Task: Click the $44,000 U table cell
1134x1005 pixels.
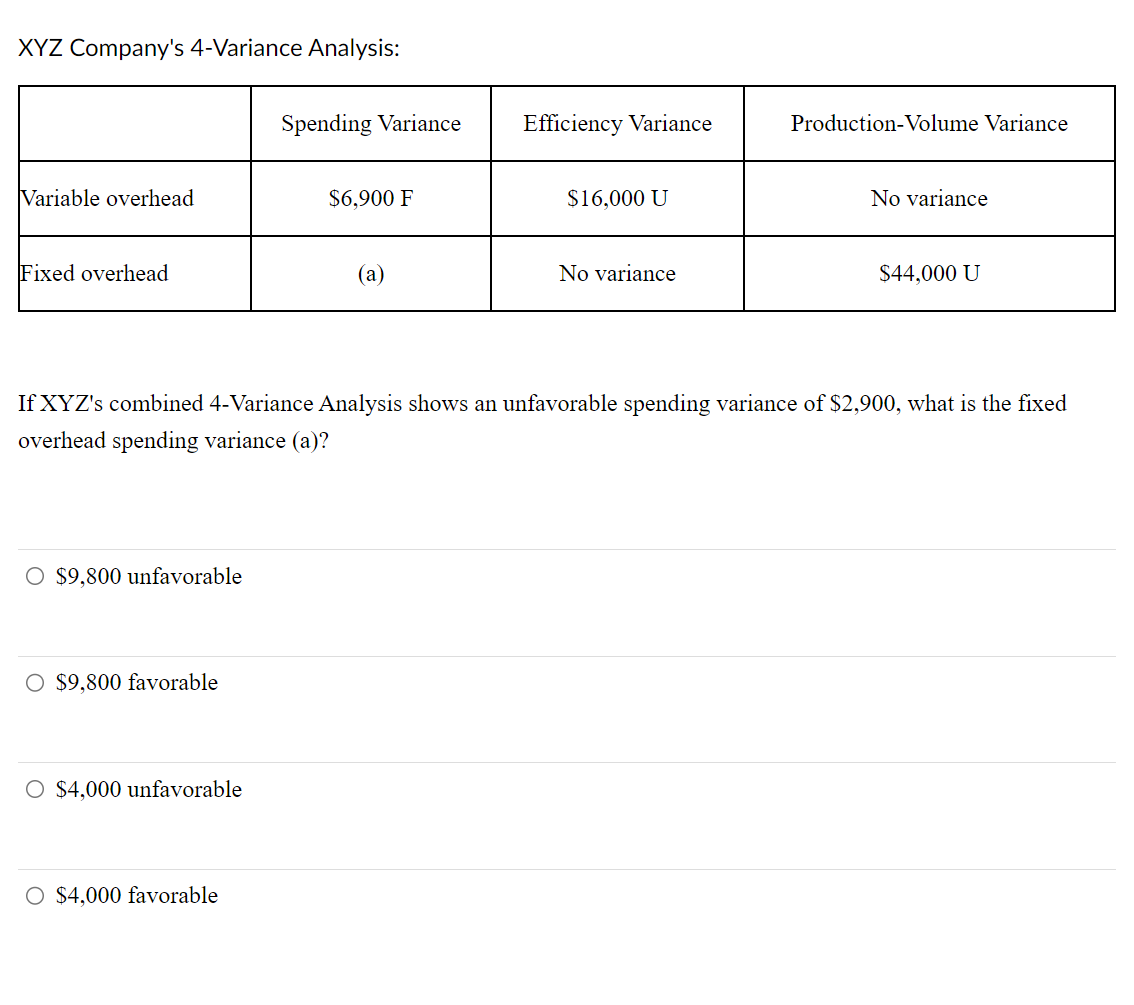Action: (x=929, y=273)
